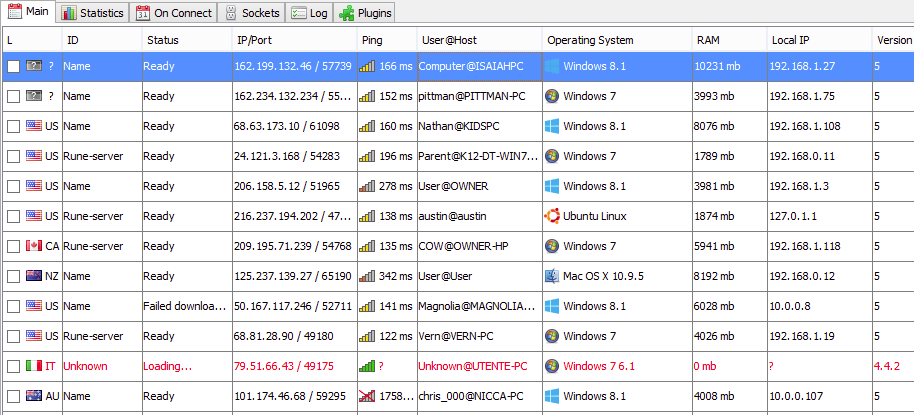Click On Connect calendar icon
This screenshot has height=415, width=914.
point(142,13)
